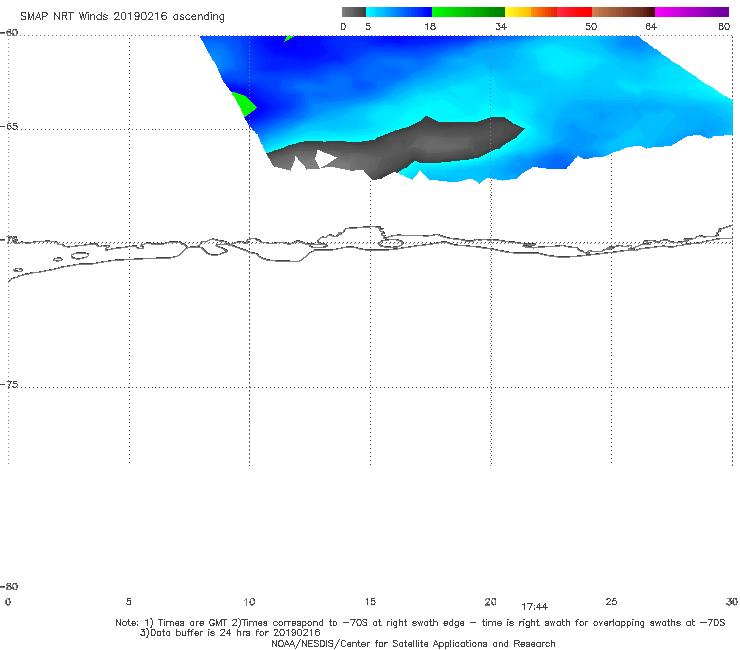Click the color bar label "50"

(x=591, y=26)
